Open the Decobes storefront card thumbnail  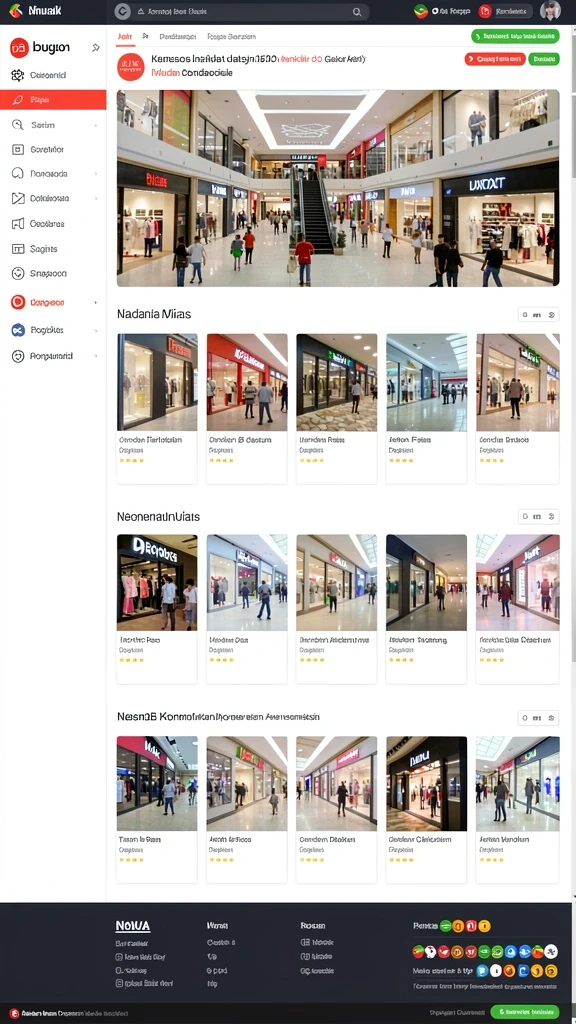(x=157, y=583)
